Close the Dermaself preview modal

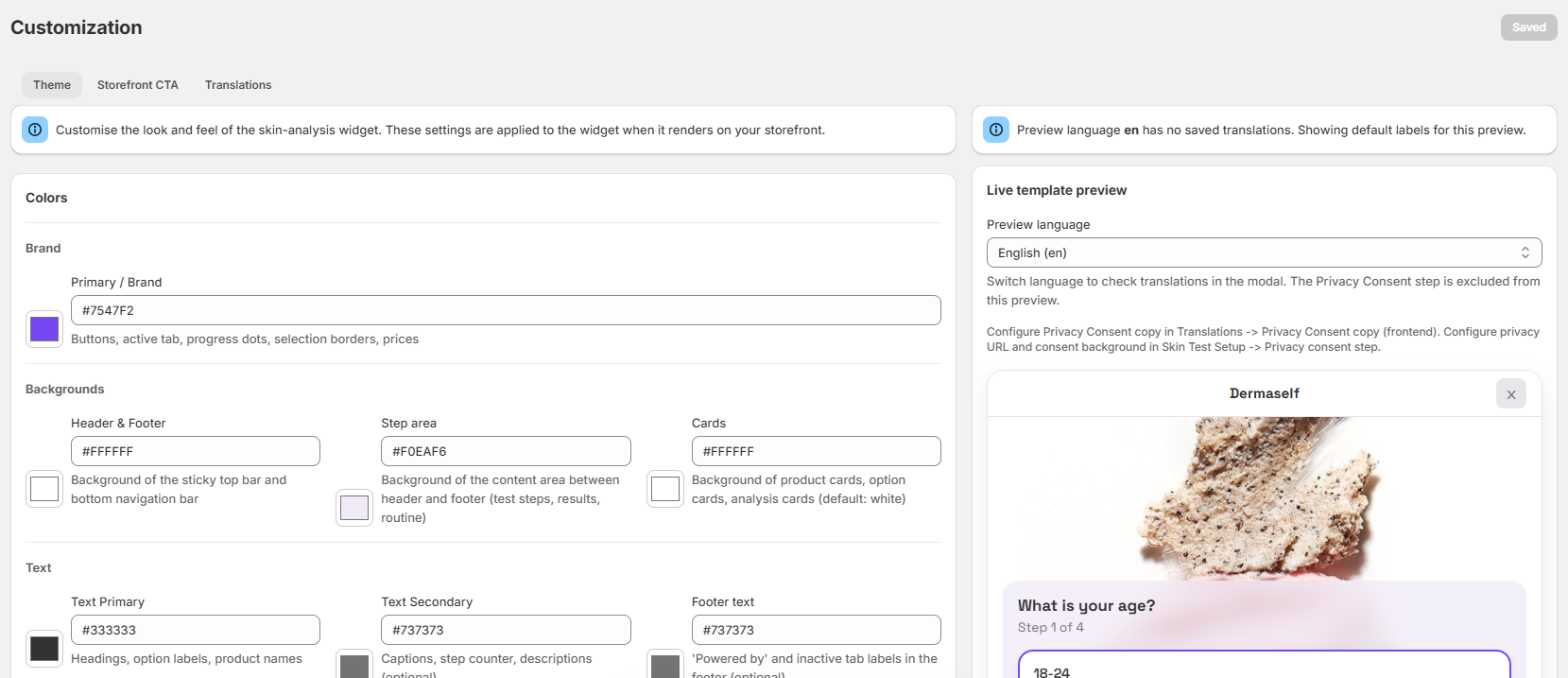(x=1511, y=394)
